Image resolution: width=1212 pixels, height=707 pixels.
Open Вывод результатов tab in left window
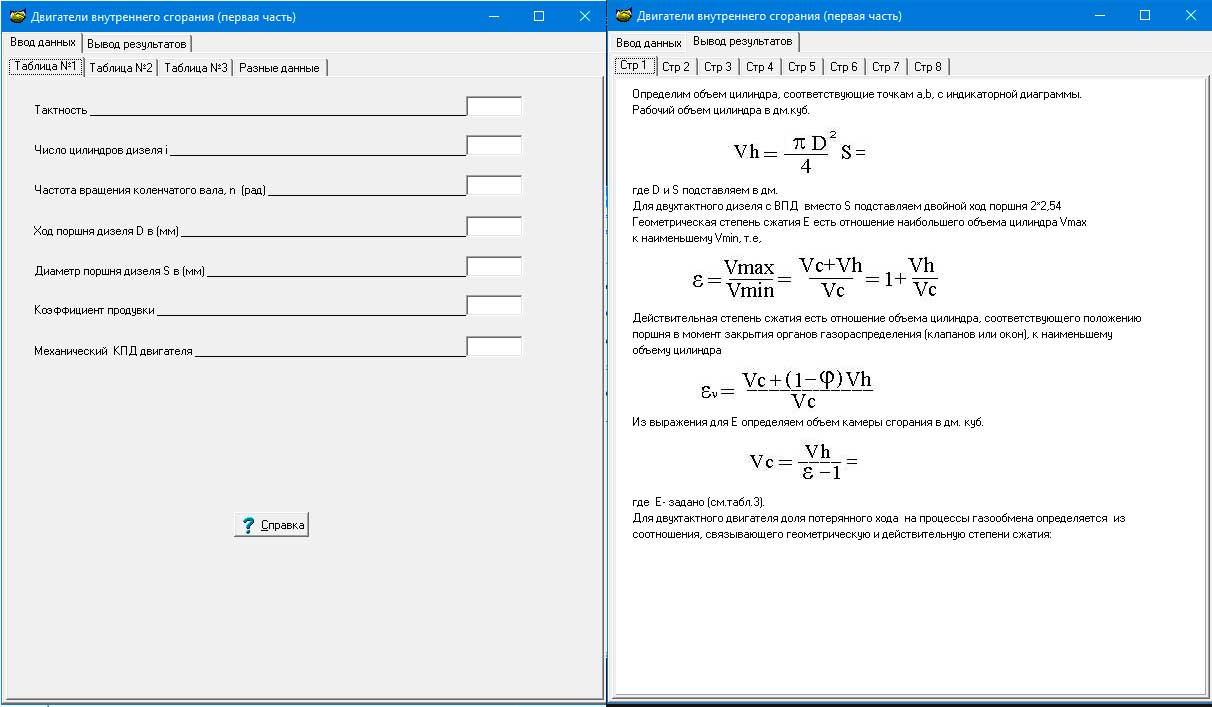click(136, 44)
